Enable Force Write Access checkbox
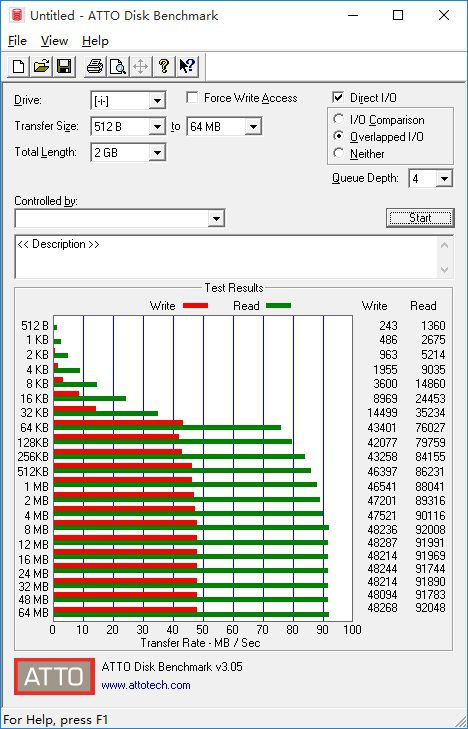Image resolution: width=468 pixels, height=729 pixels. click(192, 98)
